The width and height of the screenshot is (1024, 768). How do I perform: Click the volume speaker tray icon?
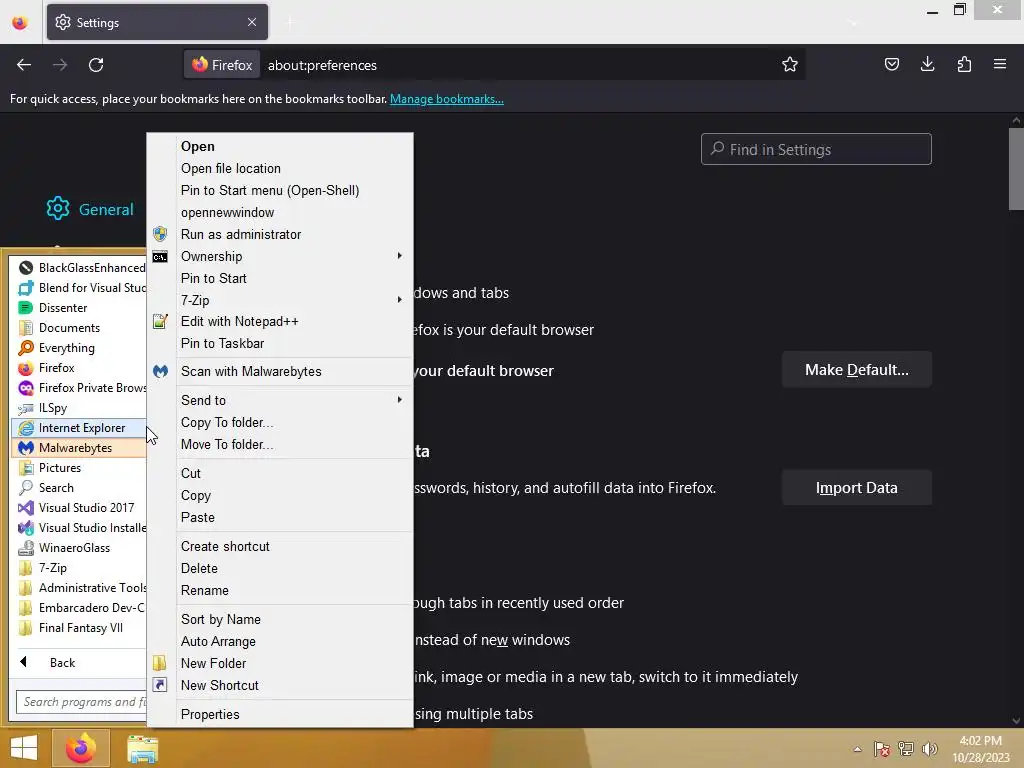point(929,749)
